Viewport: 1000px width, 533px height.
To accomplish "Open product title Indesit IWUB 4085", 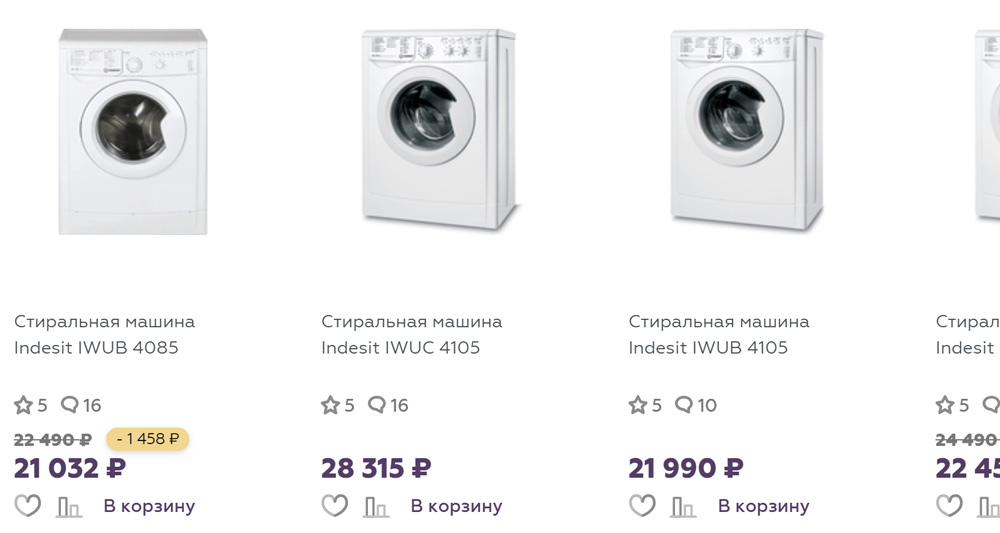I will (105, 335).
